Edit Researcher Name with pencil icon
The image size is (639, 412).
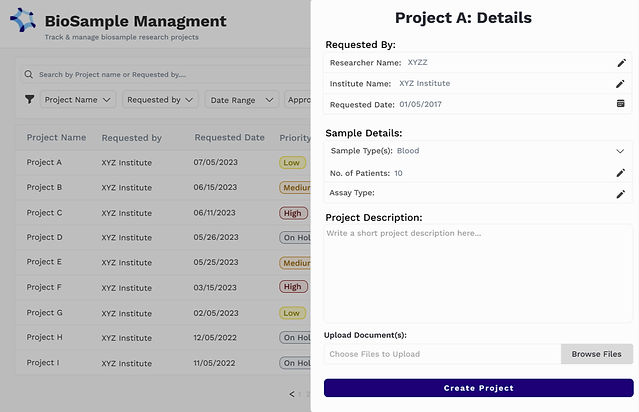click(x=620, y=63)
